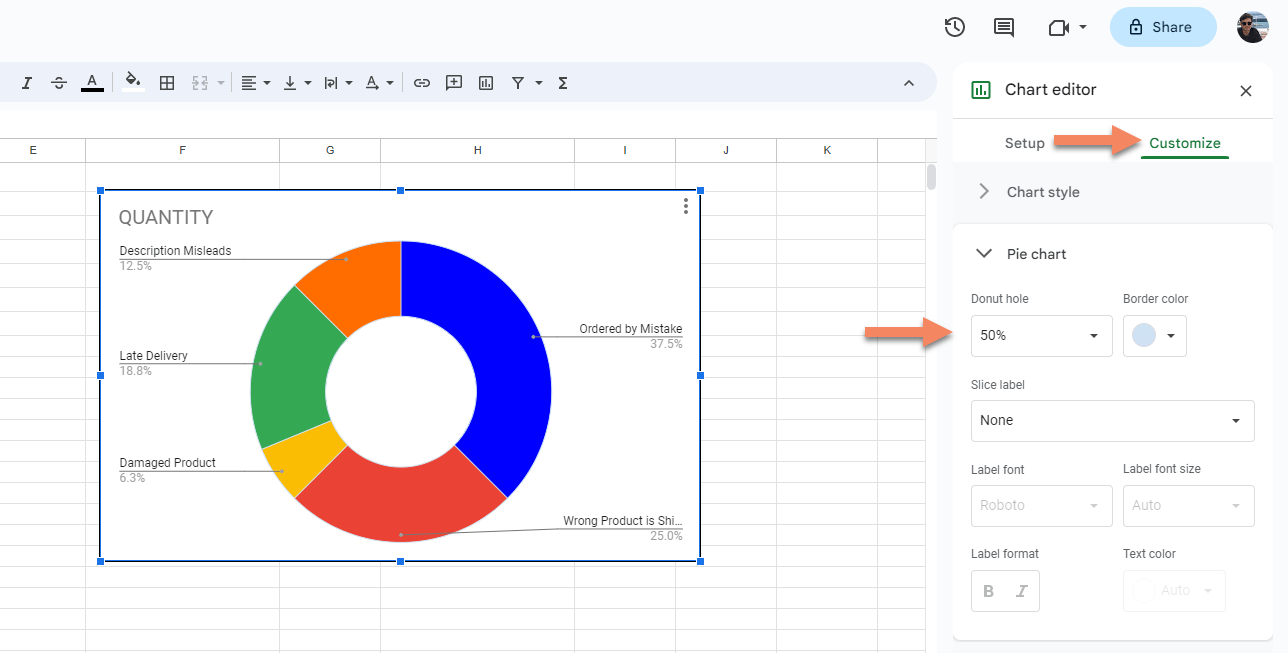The height and width of the screenshot is (653, 1288).
Task: Open the Text color tool
Action: click(91, 83)
